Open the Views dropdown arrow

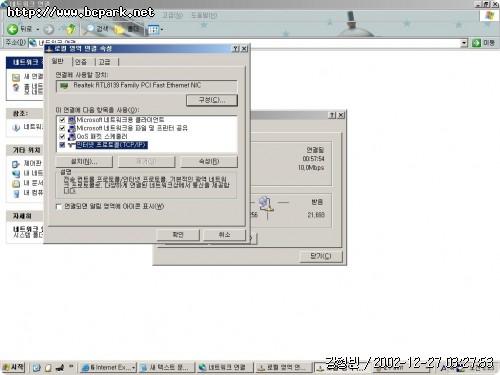point(162,30)
